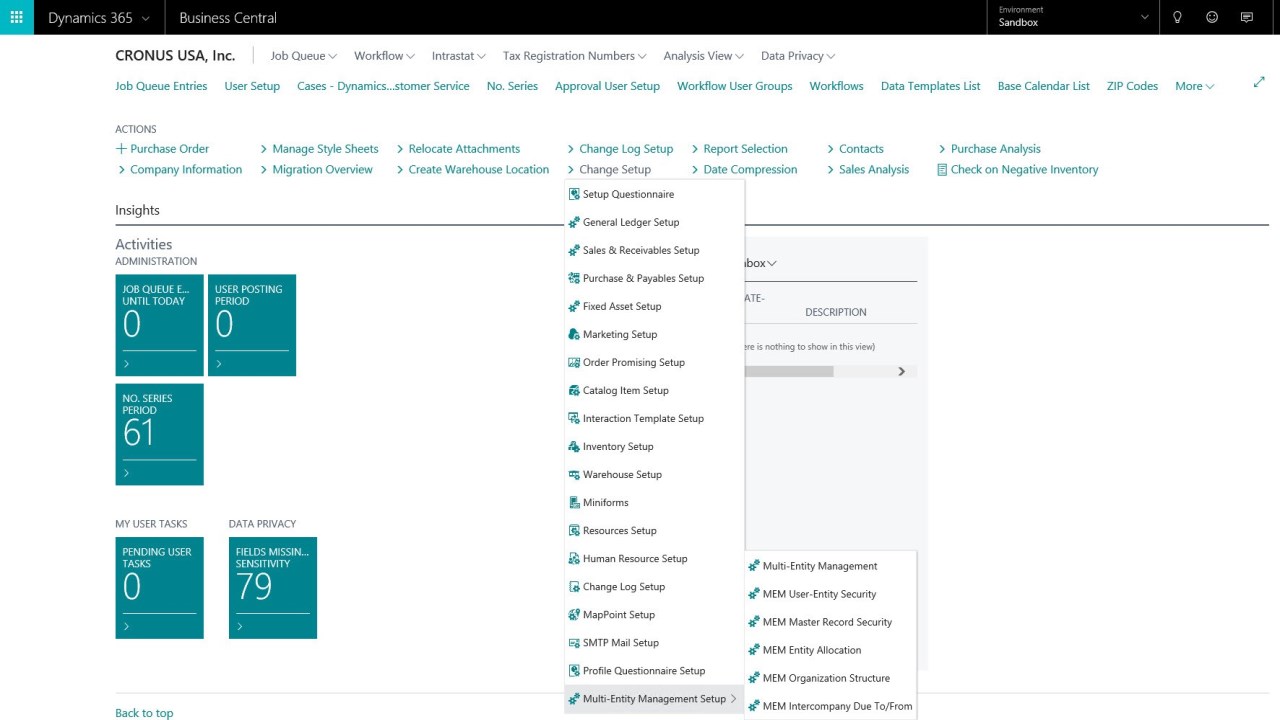
Task: Click the expand page arrows icon
Action: click(1259, 82)
